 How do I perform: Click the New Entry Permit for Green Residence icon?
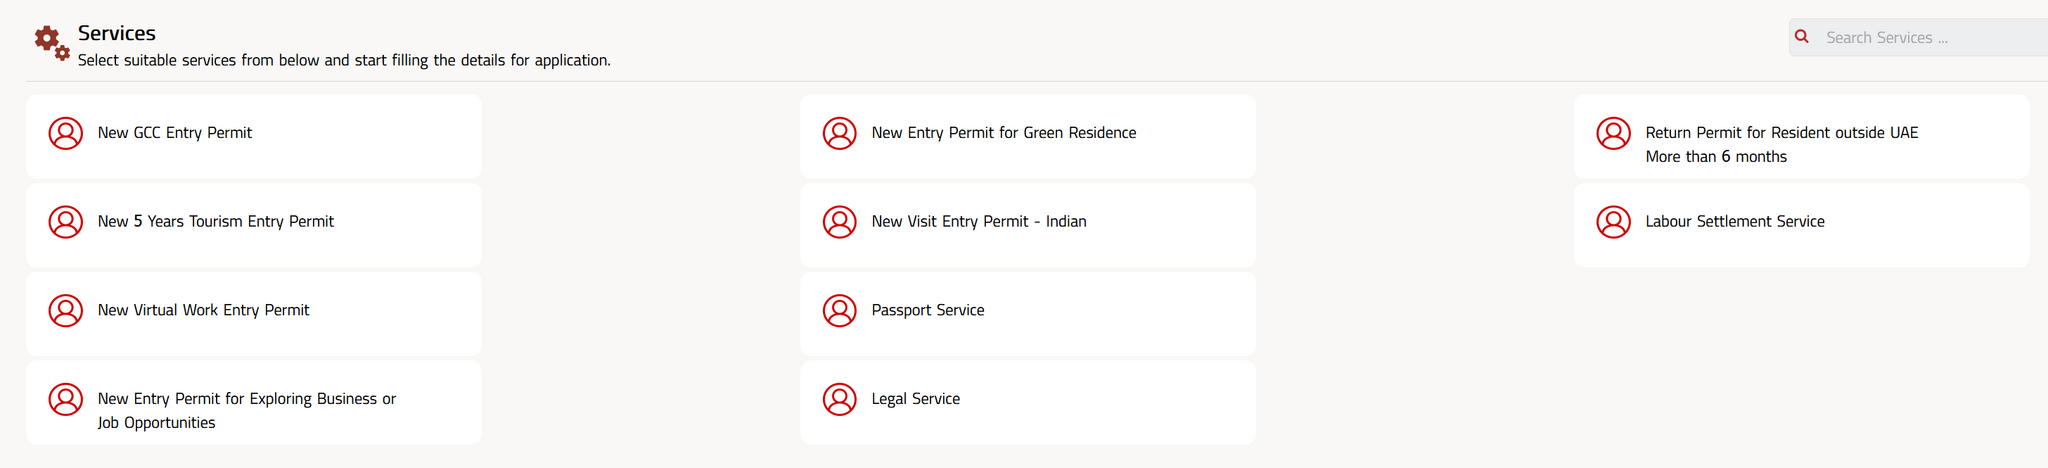[840, 134]
